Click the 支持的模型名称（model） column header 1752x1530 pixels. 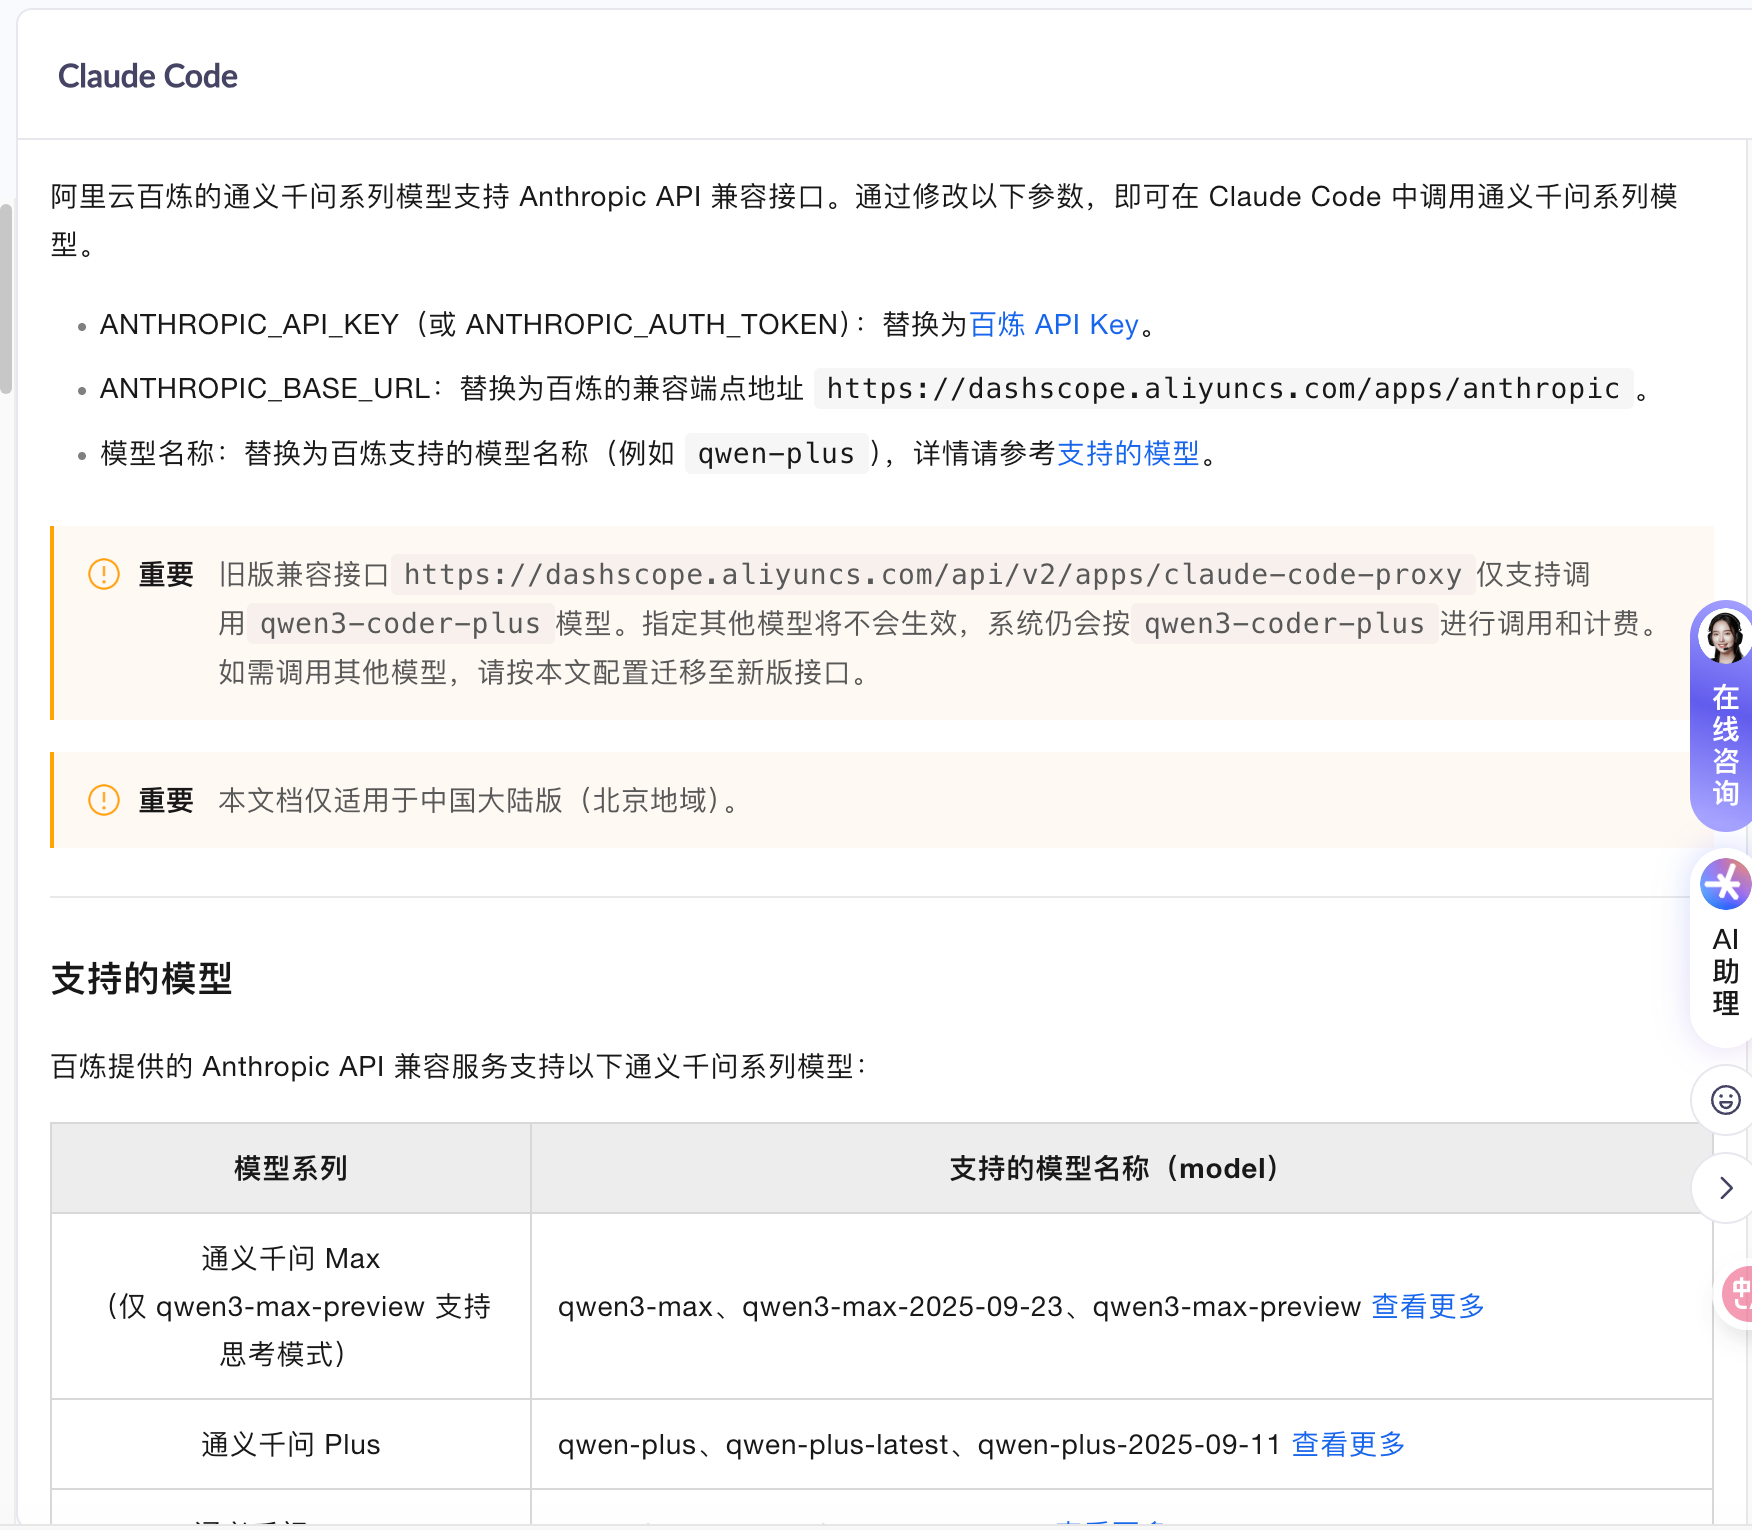[x=1113, y=1168]
